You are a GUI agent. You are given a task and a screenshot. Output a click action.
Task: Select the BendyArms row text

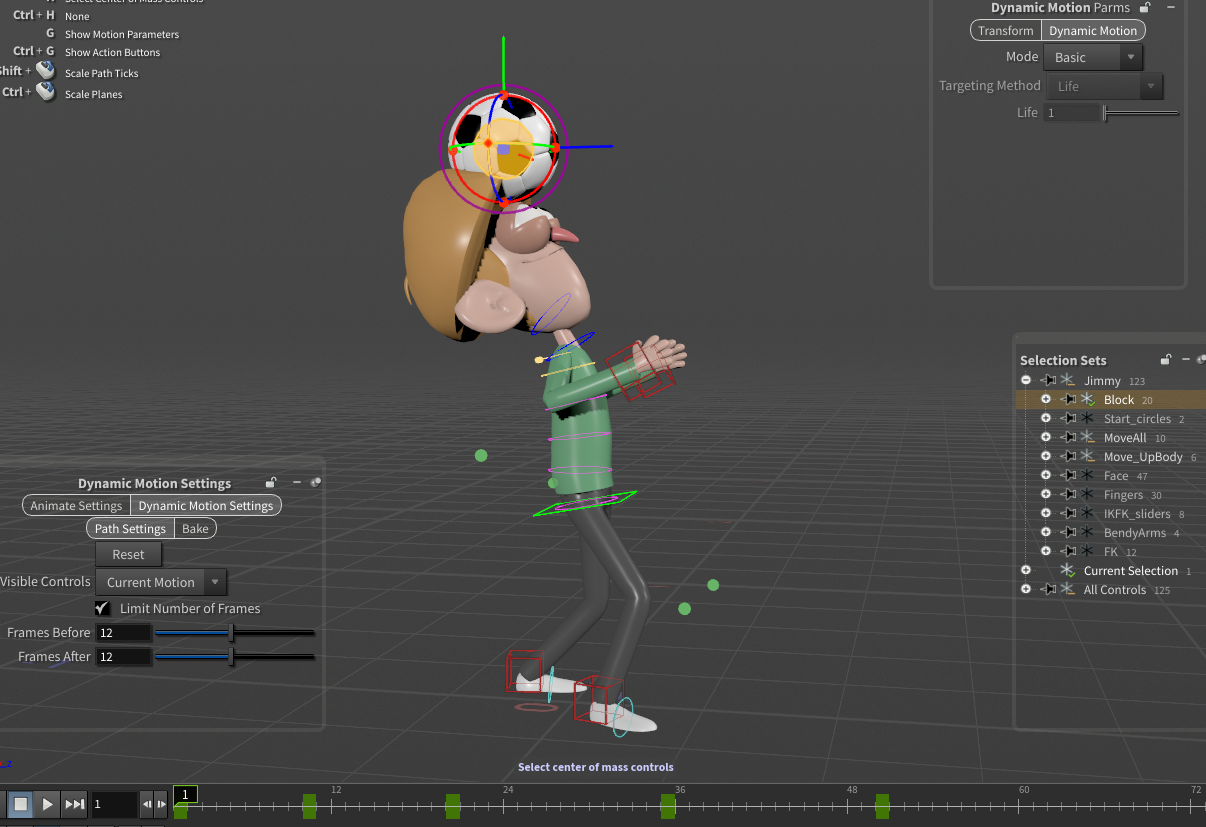click(1135, 533)
